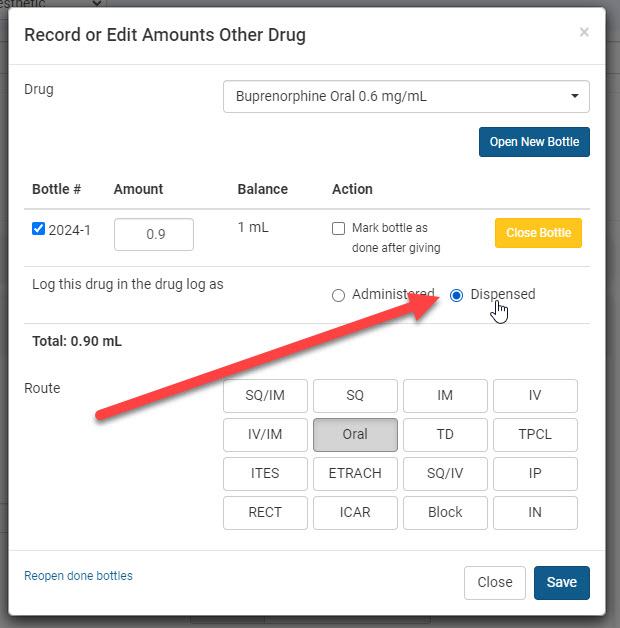The image size is (620, 628).
Task: Click the Close button at the bottom
Action: [x=495, y=583]
